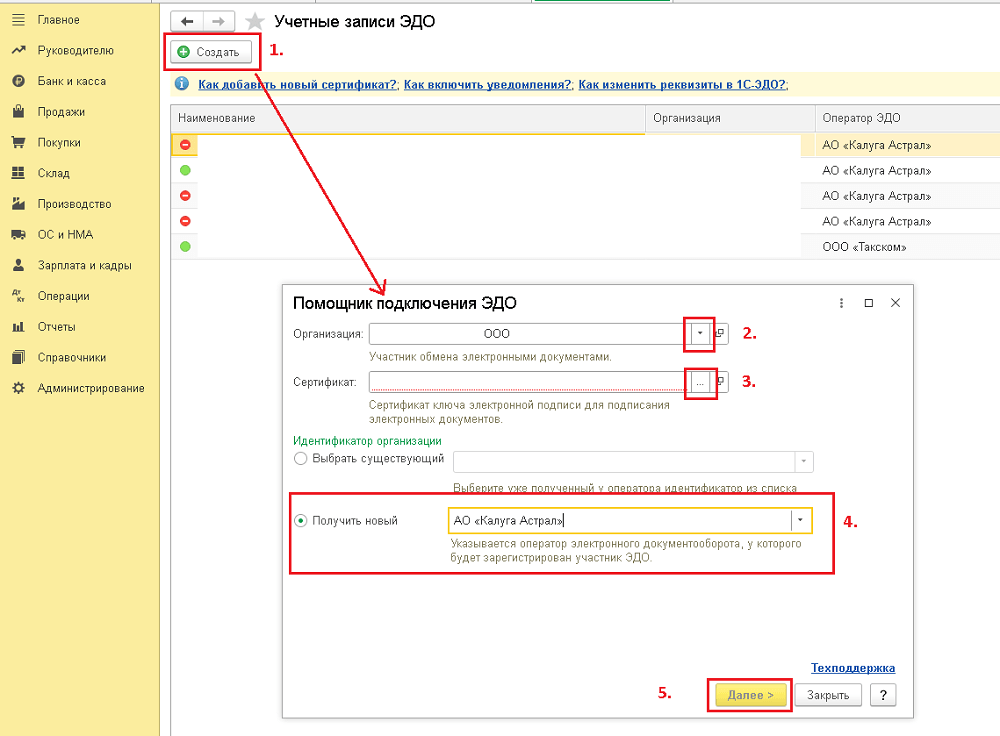Click the open icon beside Сертификат field
The image size is (1000, 736).
tap(722, 382)
